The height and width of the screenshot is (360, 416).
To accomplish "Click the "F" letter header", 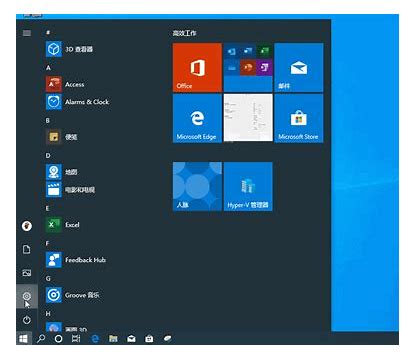I will coord(47,243).
